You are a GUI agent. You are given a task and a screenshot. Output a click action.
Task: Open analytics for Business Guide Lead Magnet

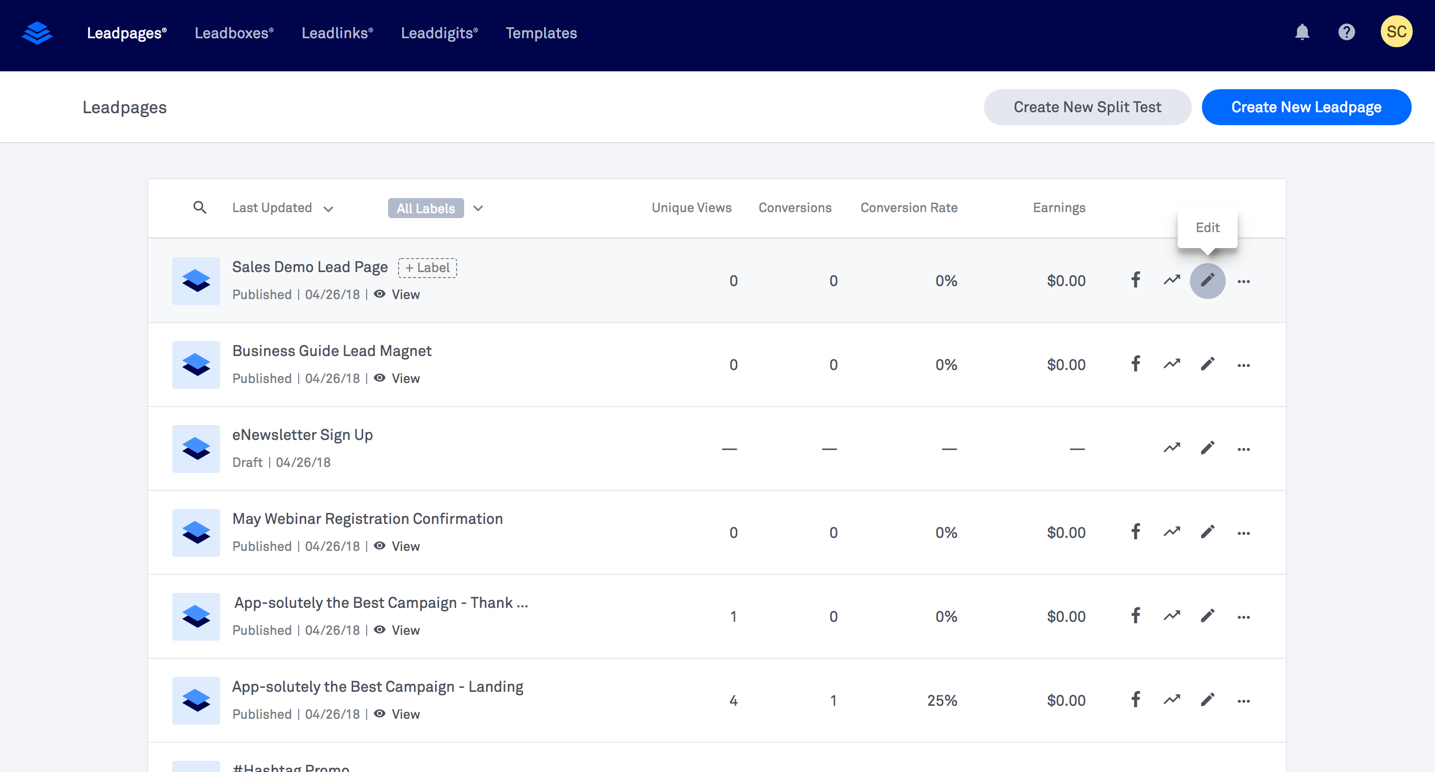[1172, 365]
